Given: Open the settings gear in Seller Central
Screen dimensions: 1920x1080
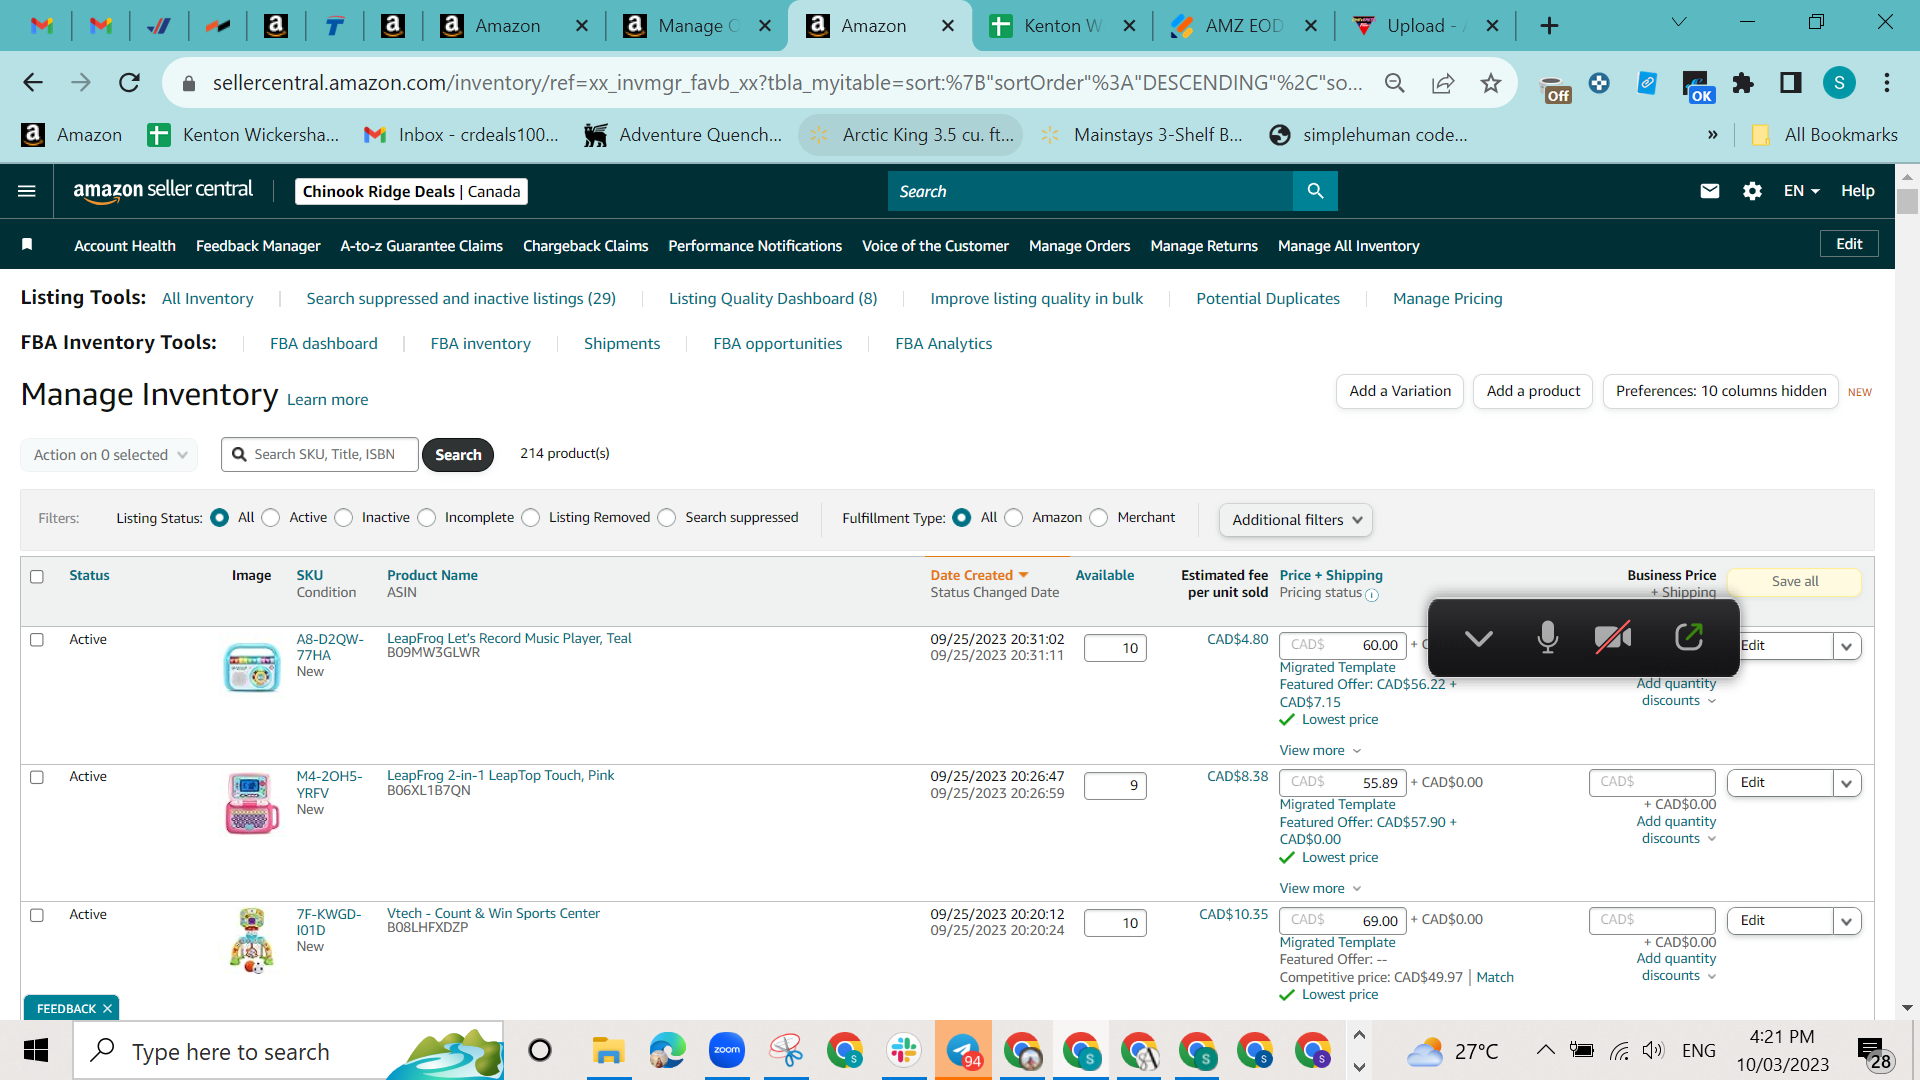Looking at the screenshot, I should point(1752,191).
